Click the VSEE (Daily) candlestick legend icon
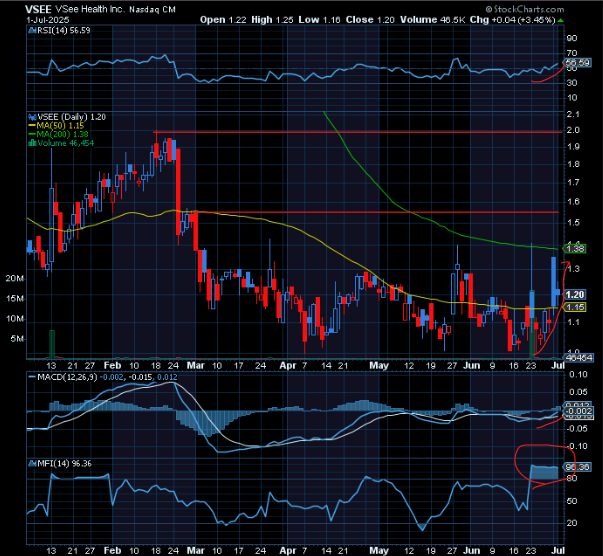Viewport: 603px width, 556px height. 33,117
